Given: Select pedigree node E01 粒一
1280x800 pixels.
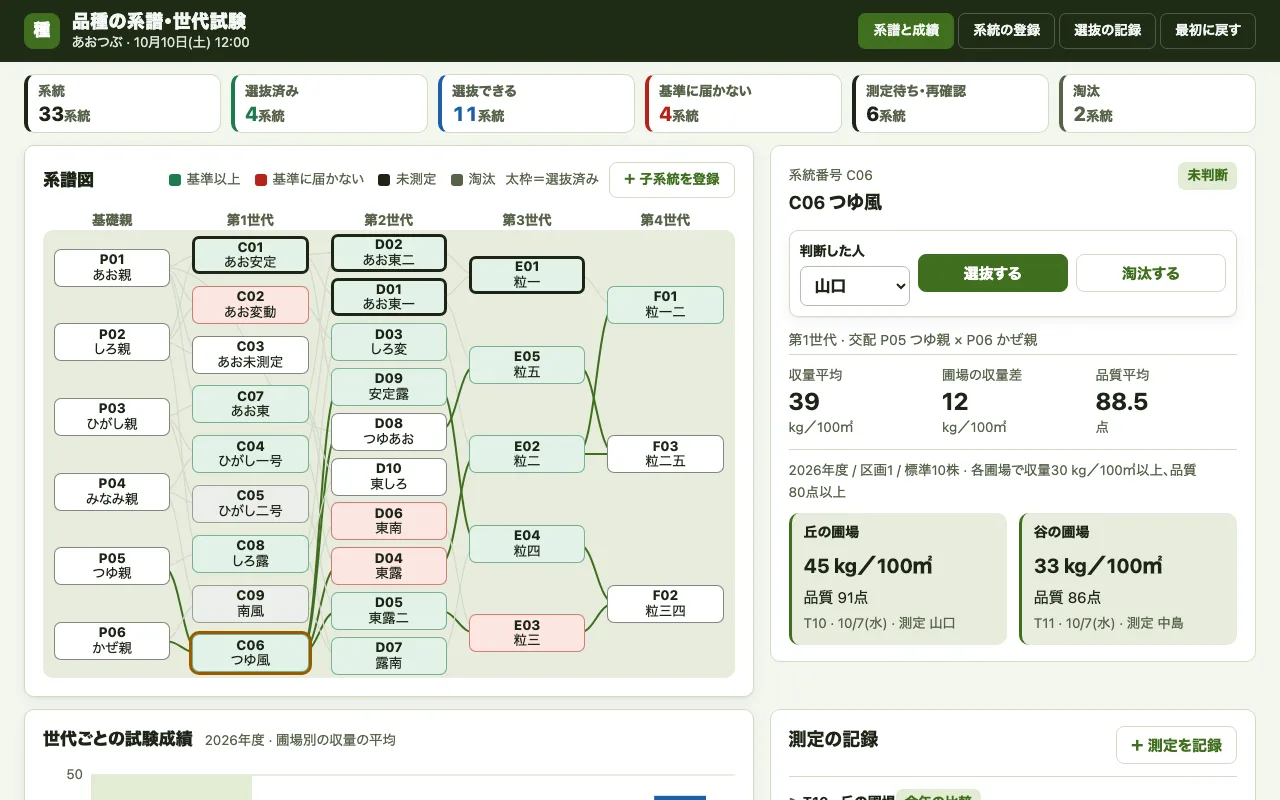Looking at the screenshot, I should (x=527, y=275).
